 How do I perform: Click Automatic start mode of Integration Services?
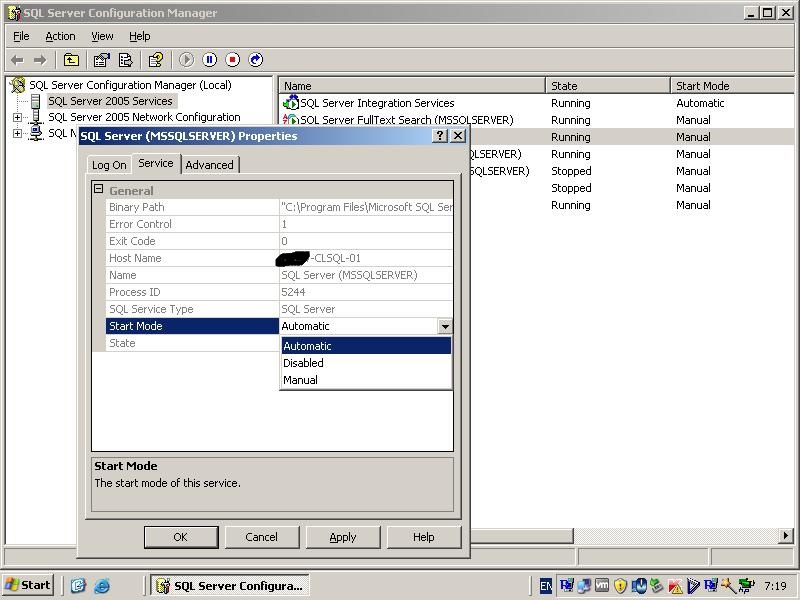tap(700, 103)
